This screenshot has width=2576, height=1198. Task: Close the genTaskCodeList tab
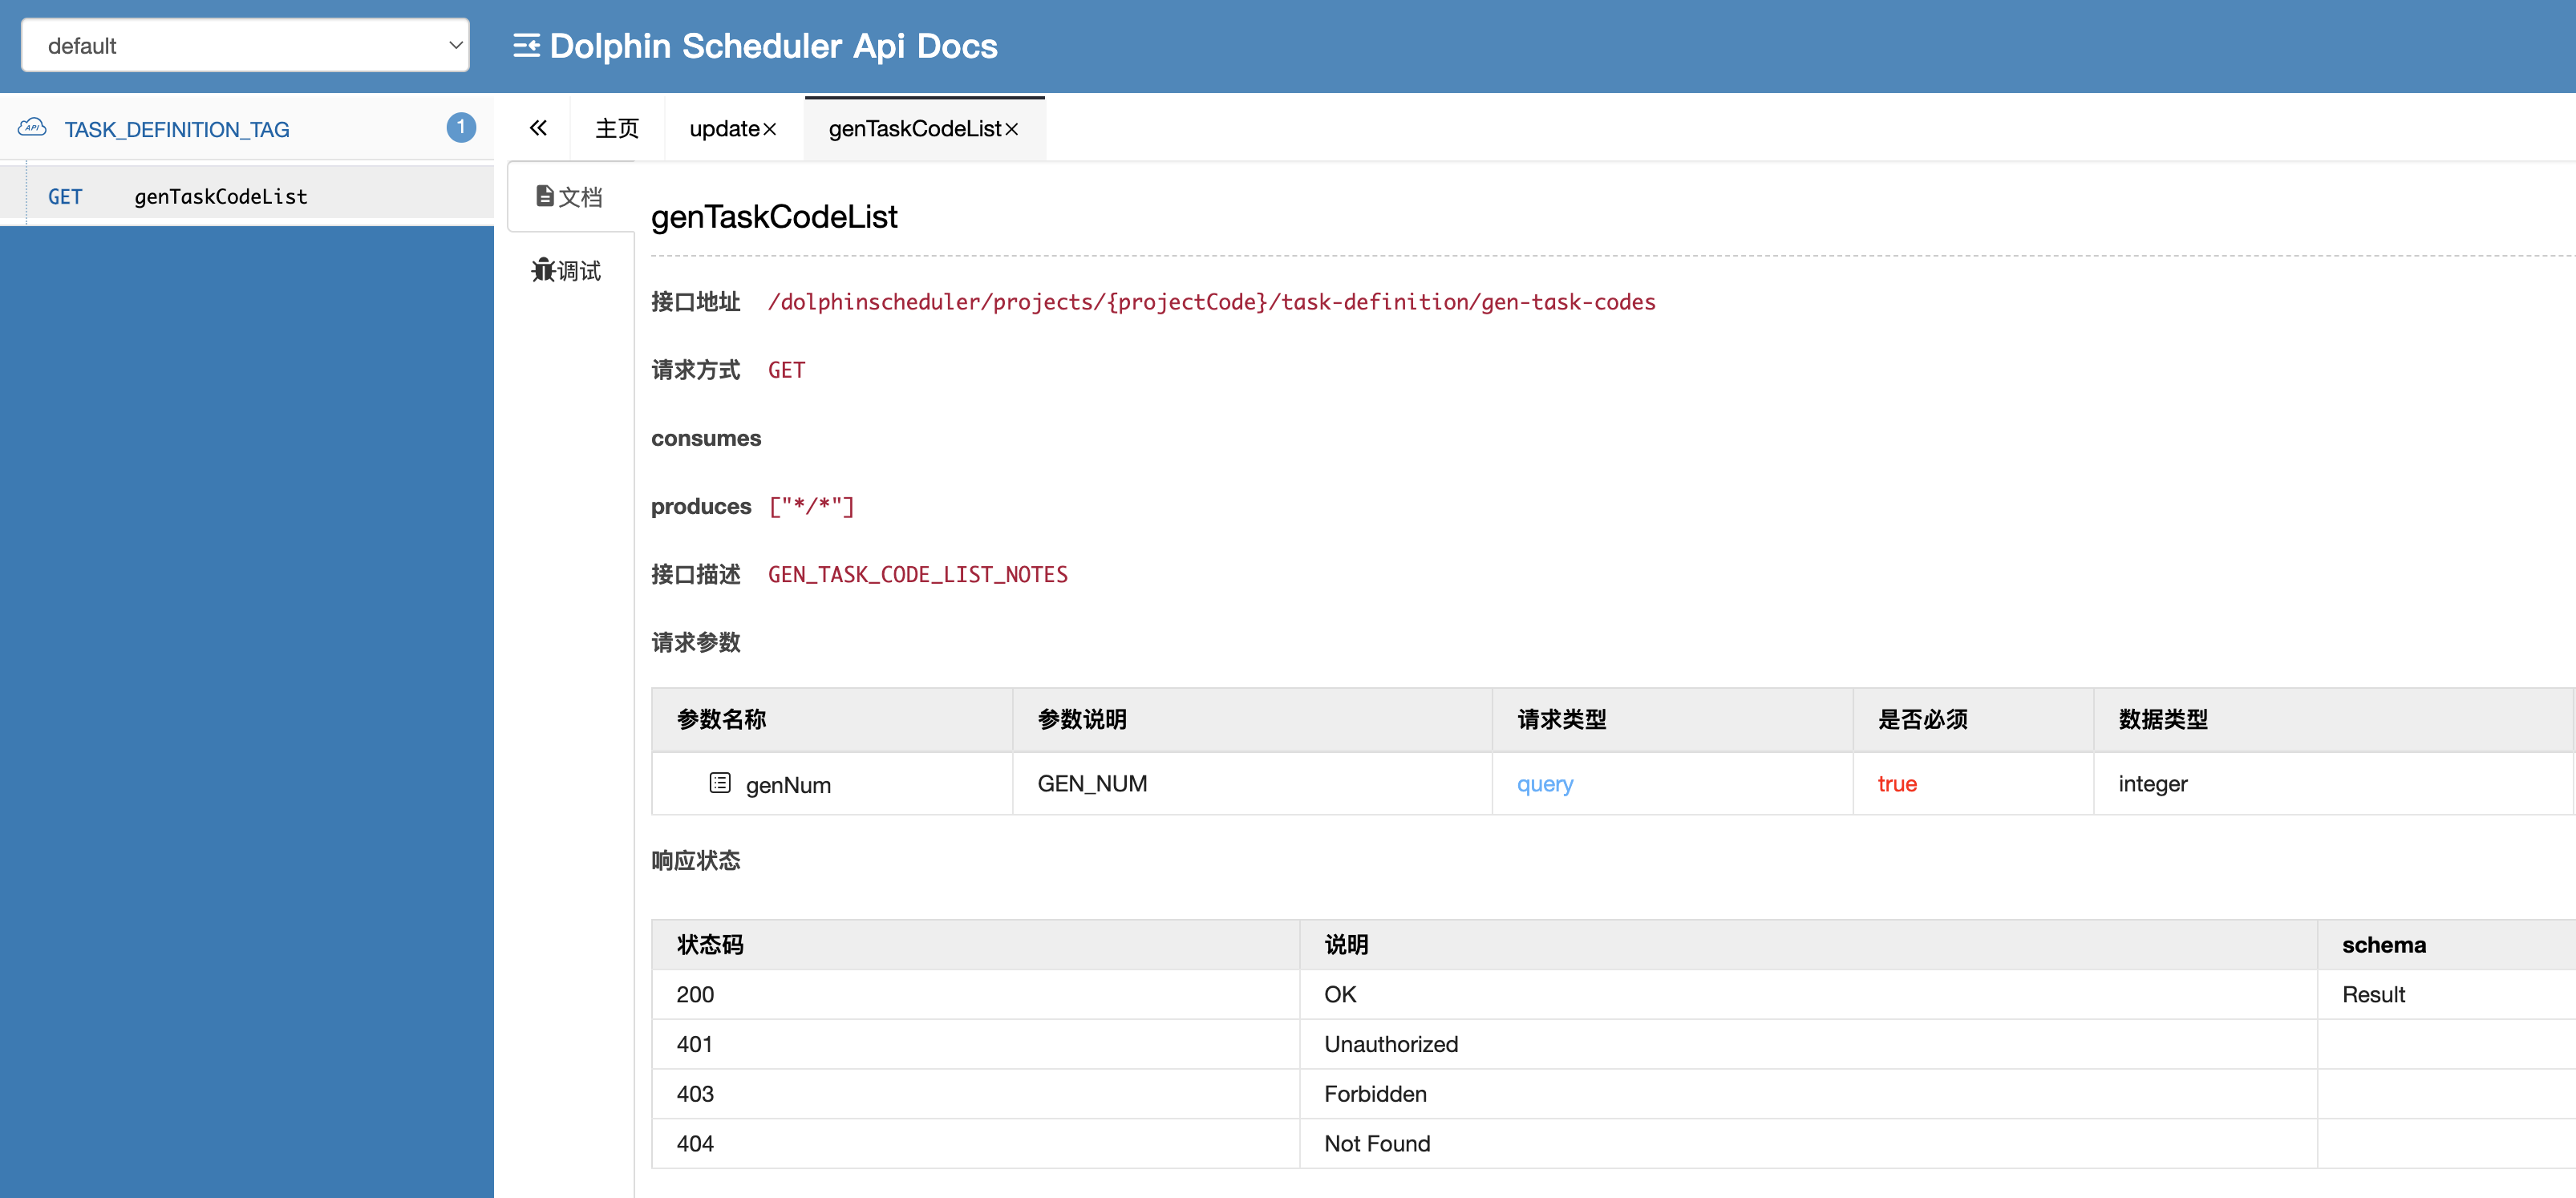pyautogui.click(x=1011, y=129)
